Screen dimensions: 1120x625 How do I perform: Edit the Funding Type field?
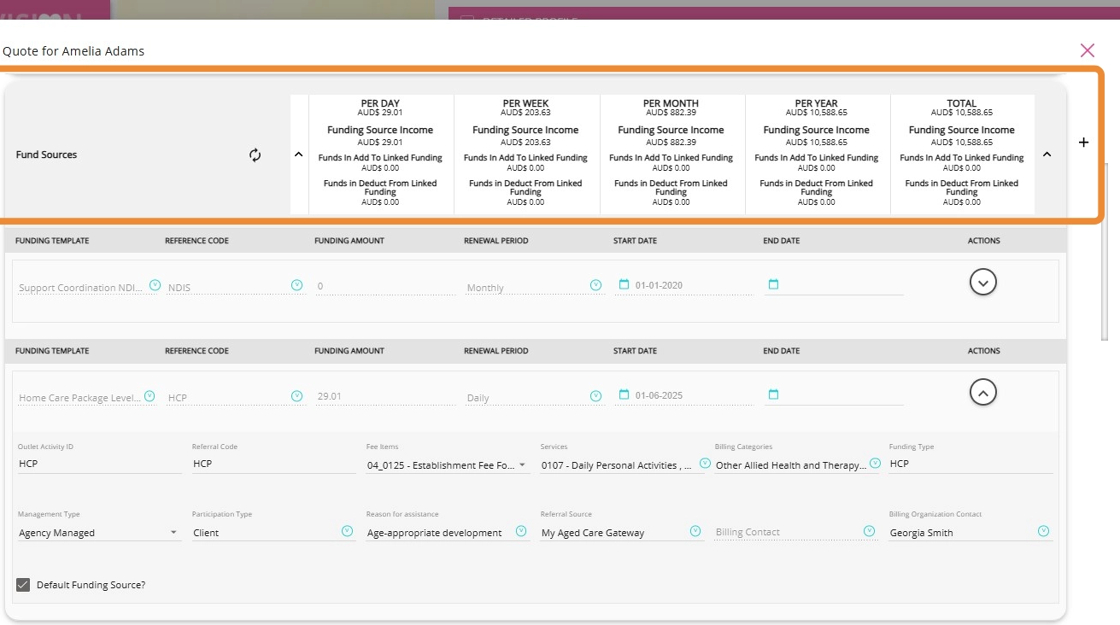pyautogui.click(x=971, y=464)
